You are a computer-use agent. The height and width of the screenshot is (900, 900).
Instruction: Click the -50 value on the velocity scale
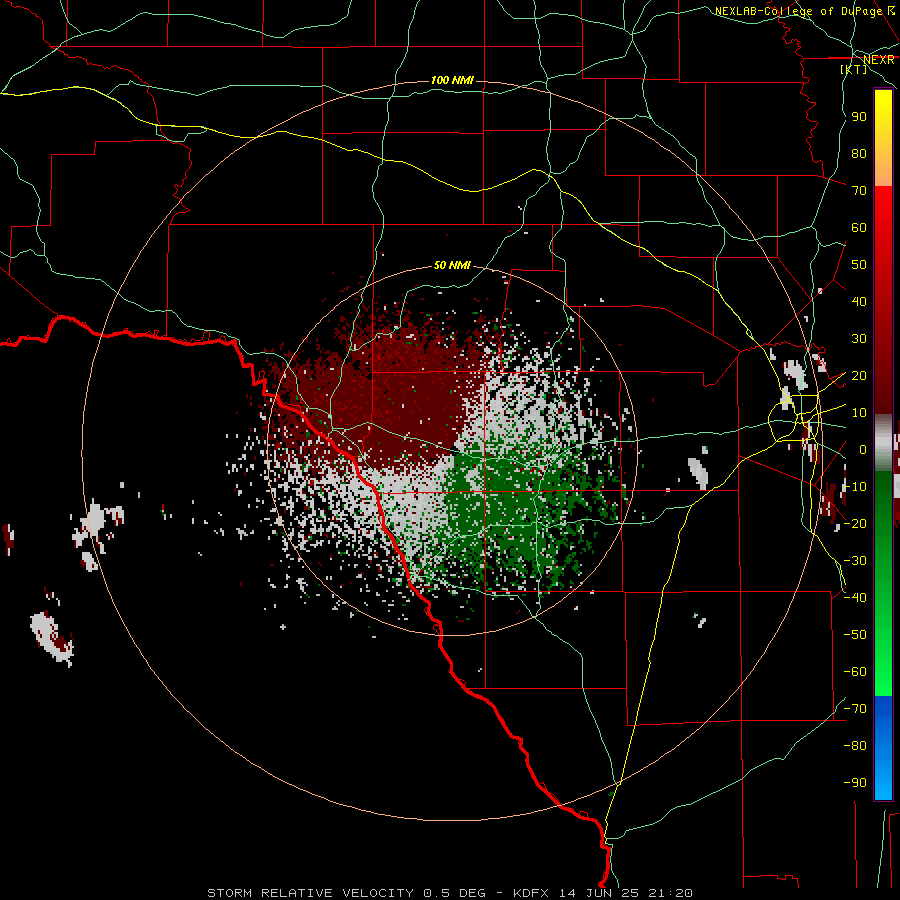click(x=855, y=635)
